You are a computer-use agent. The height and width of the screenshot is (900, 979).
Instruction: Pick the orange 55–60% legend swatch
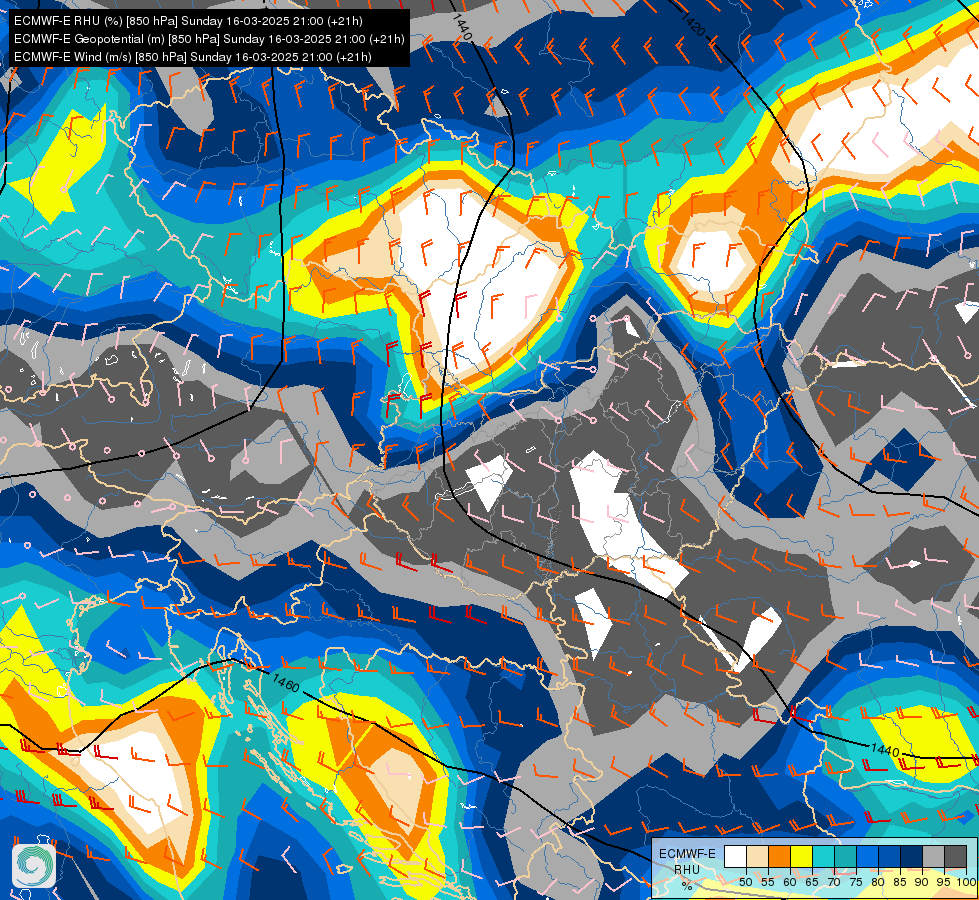point(779,856)
